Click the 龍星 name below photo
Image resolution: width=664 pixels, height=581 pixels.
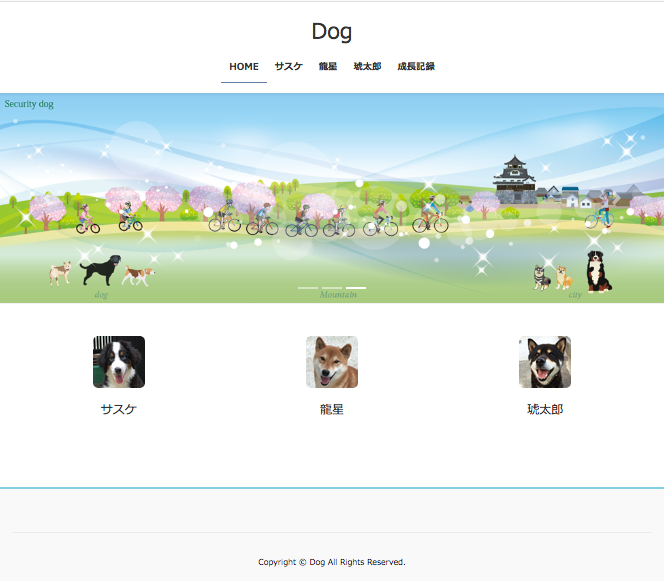(332, 409)
